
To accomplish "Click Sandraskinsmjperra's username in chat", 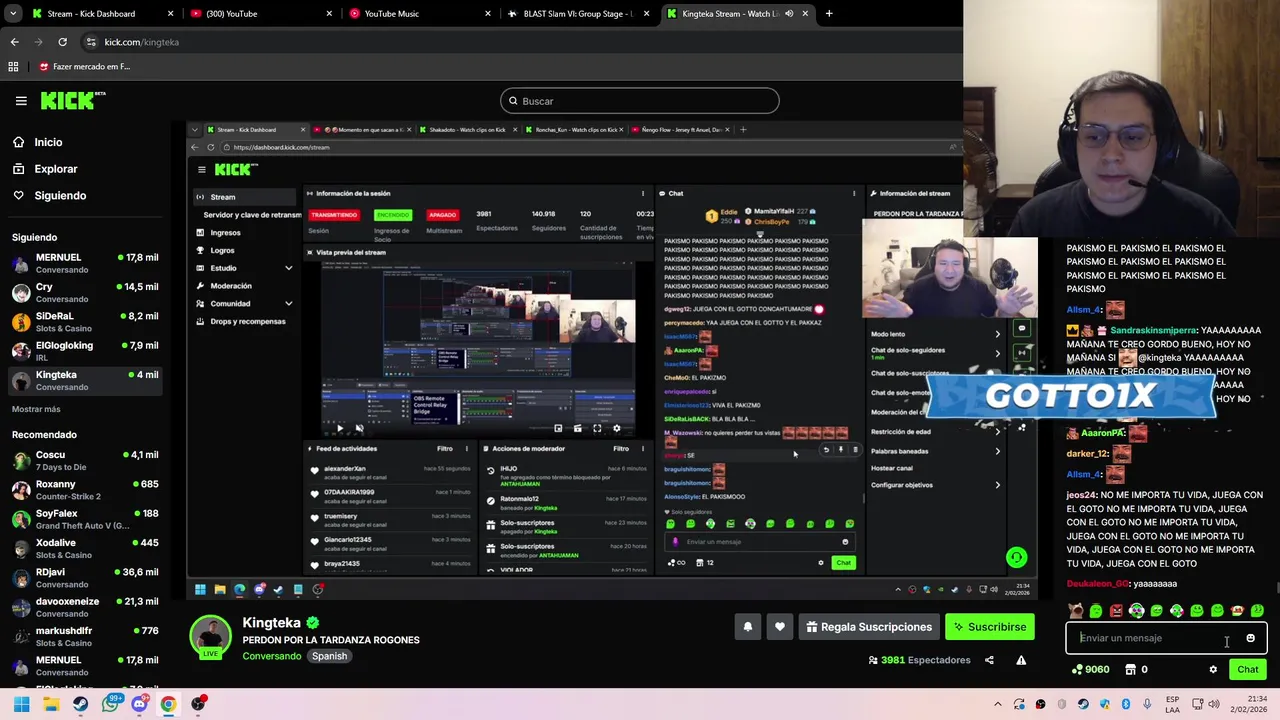I will click(1153, 330).
